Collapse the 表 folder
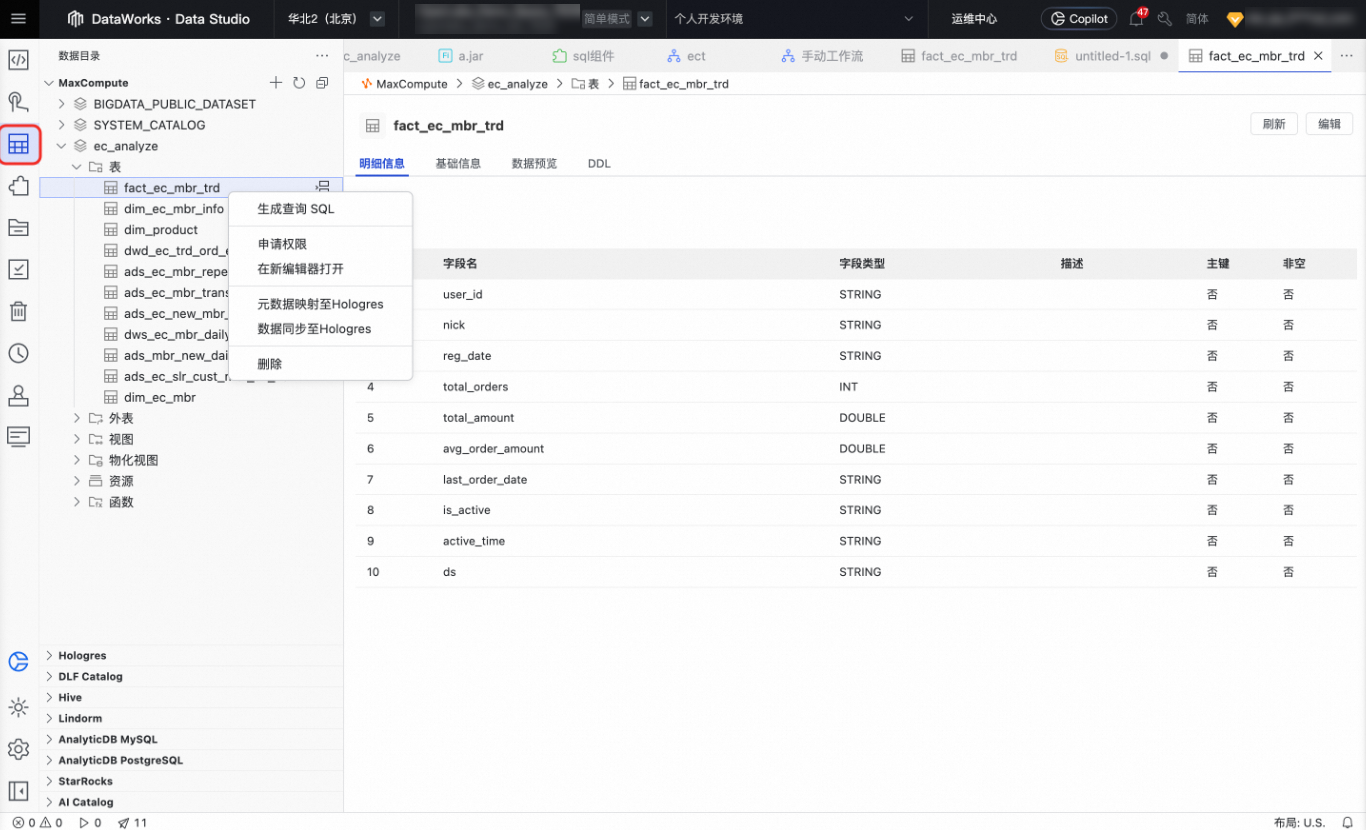The height and width of the screenshot is (830, 1366). pos(77,167)
